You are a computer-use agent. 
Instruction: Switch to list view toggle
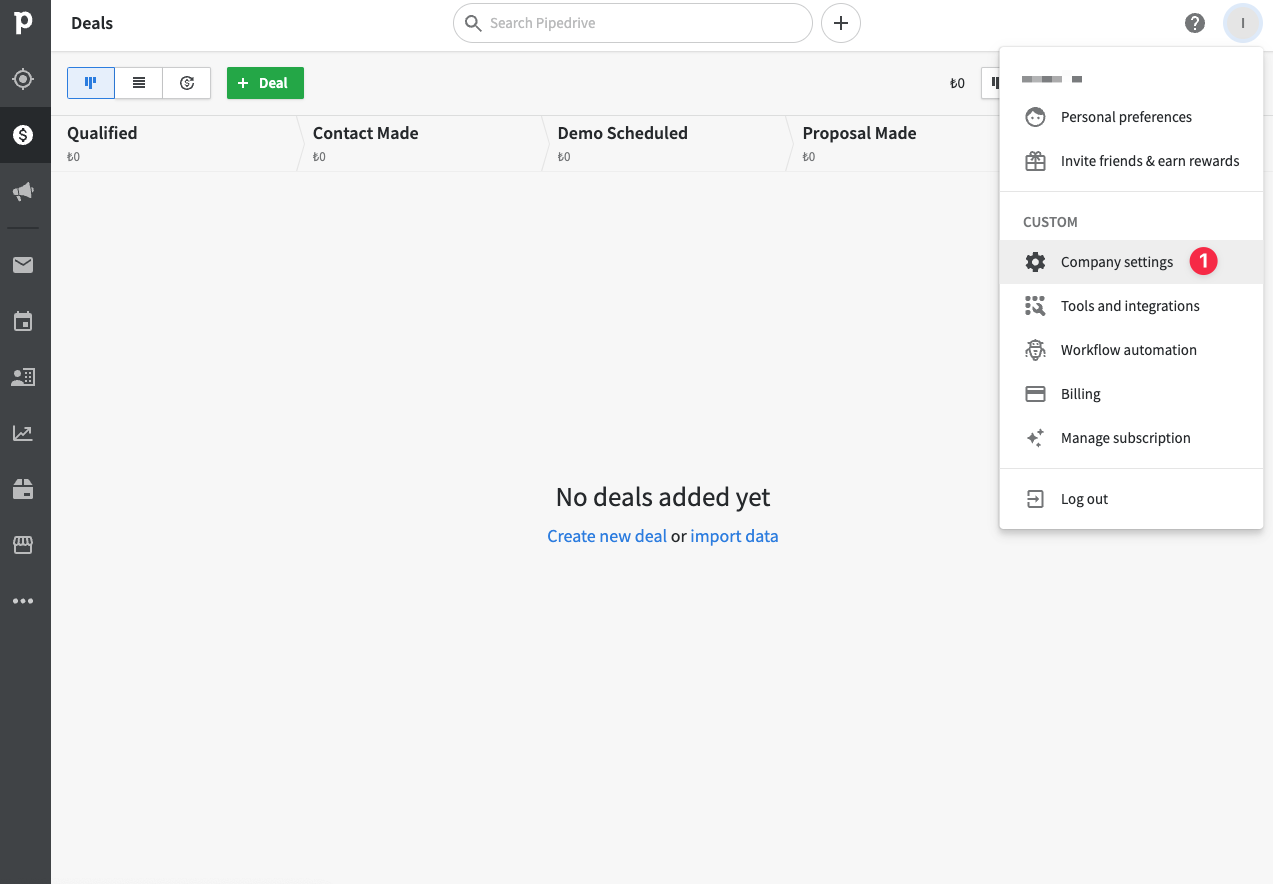coord(139,83)
